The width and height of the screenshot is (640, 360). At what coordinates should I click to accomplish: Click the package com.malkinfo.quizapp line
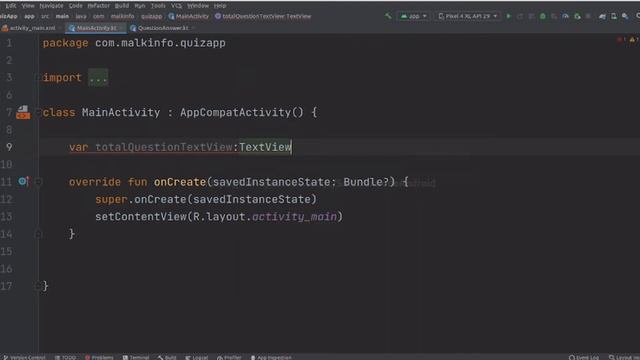[134, 43]
